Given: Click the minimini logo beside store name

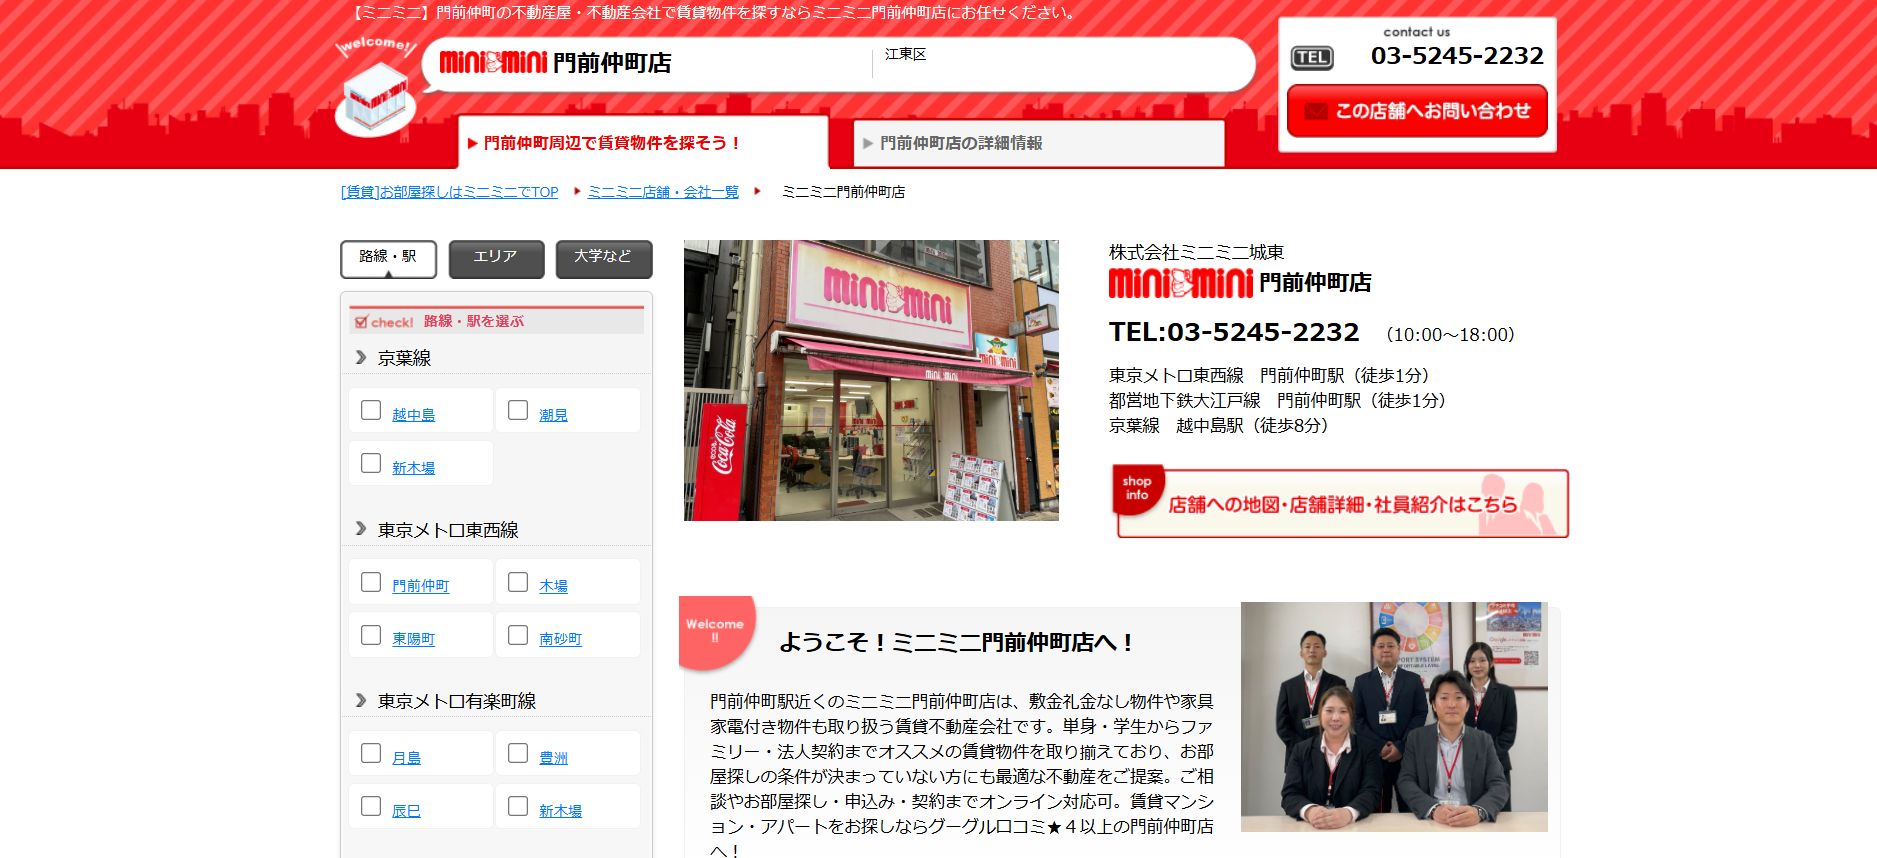Looking at the screenshot, I should (1180, 283).
